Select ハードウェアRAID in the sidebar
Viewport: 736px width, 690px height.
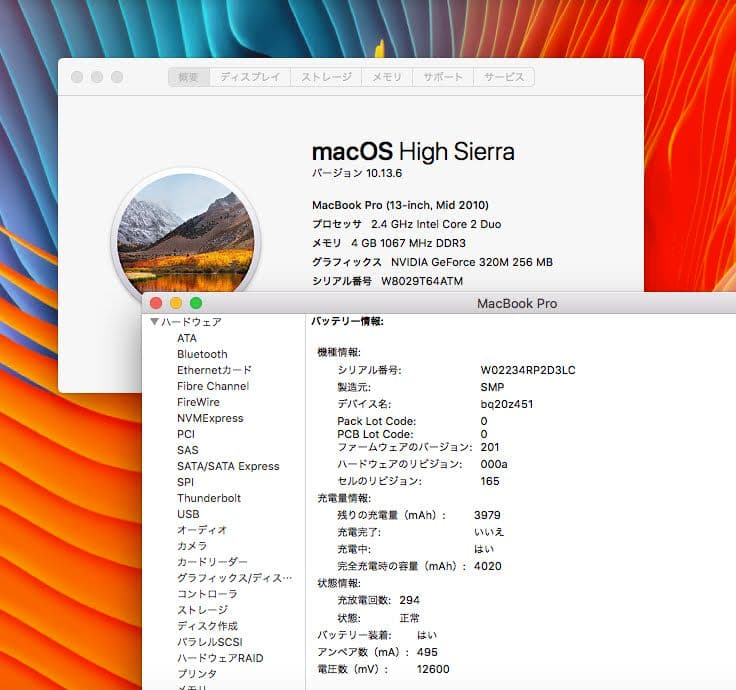pos(220,658)
